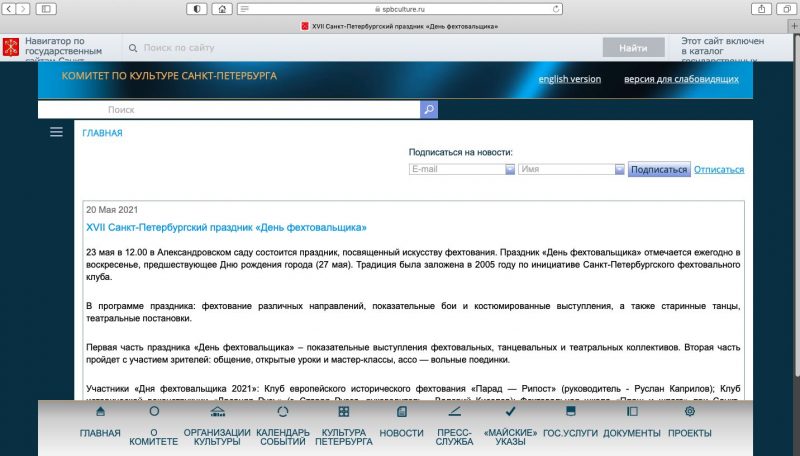Click the Отписаться link

[x=719, y=169]
